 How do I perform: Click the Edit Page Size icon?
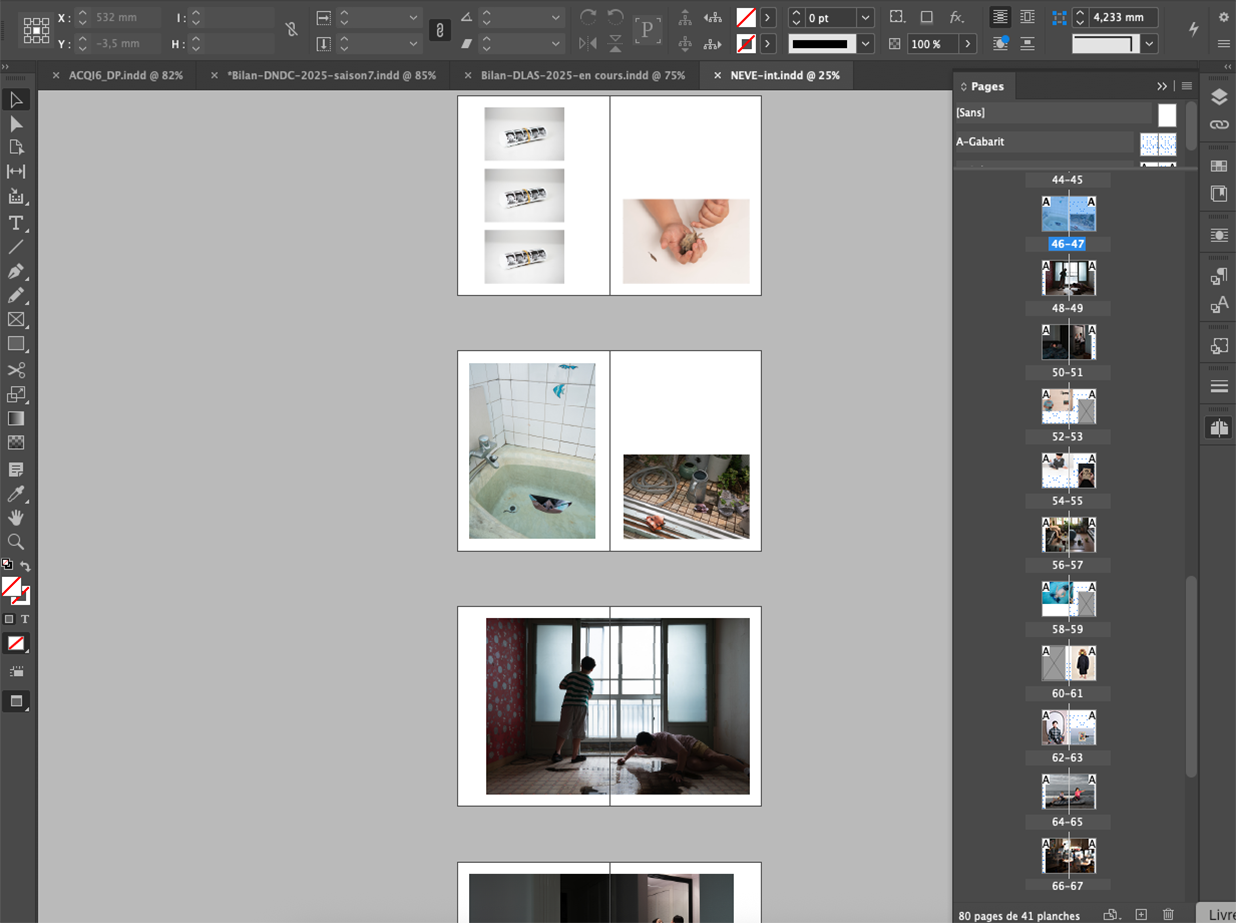(1110, 914)
